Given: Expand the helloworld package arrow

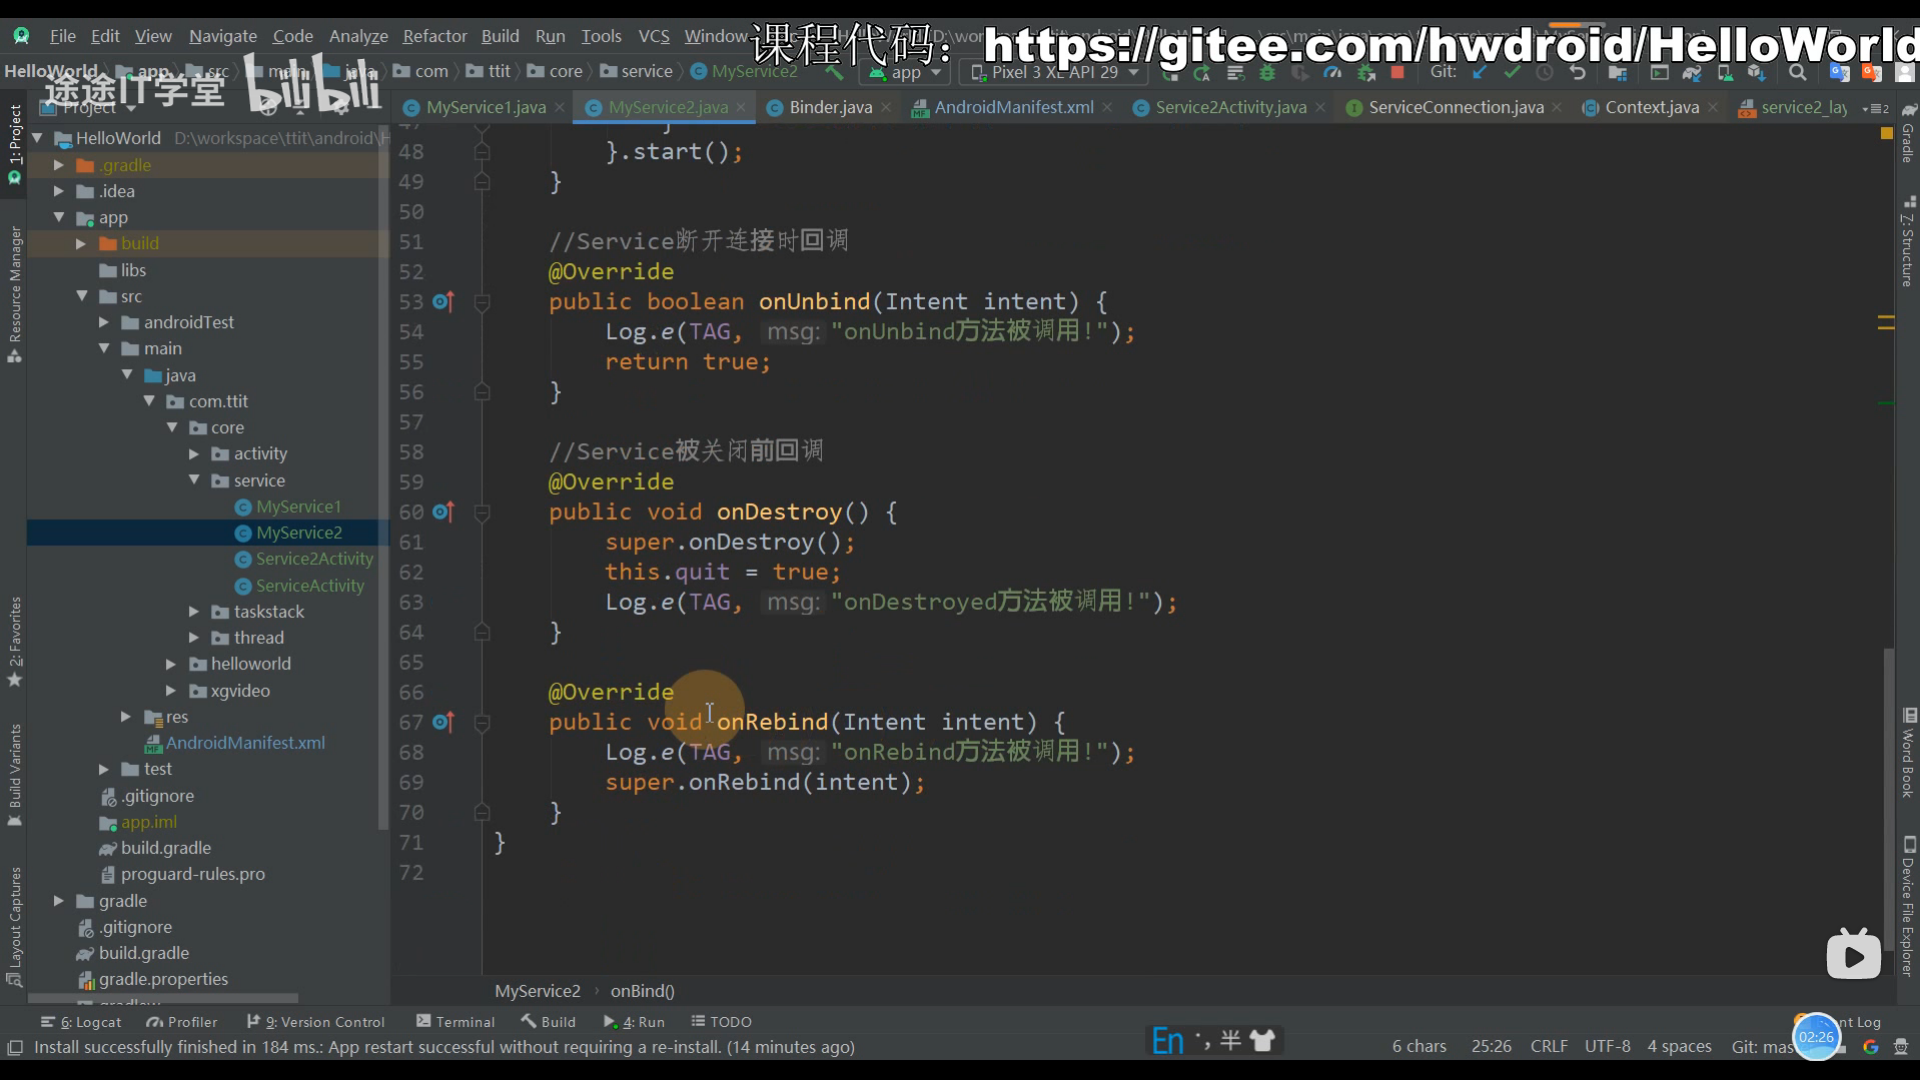Looking at the screenshot, I should pos(171,663).
